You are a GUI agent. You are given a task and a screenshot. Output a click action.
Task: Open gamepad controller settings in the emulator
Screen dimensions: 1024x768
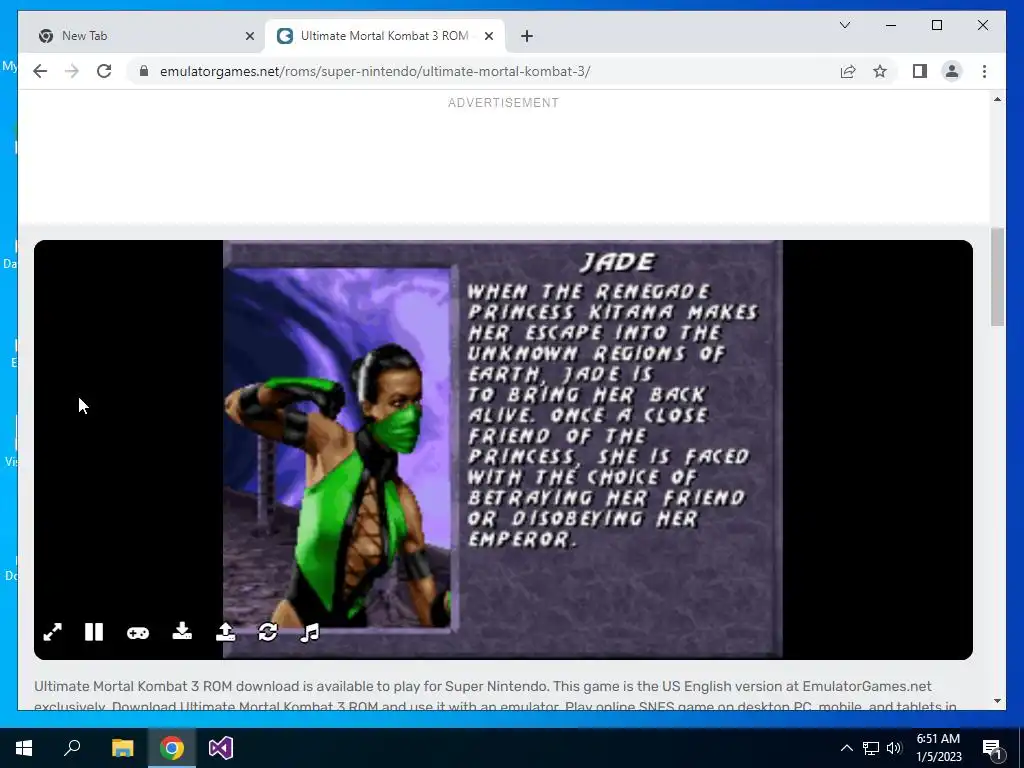[138, 633]
